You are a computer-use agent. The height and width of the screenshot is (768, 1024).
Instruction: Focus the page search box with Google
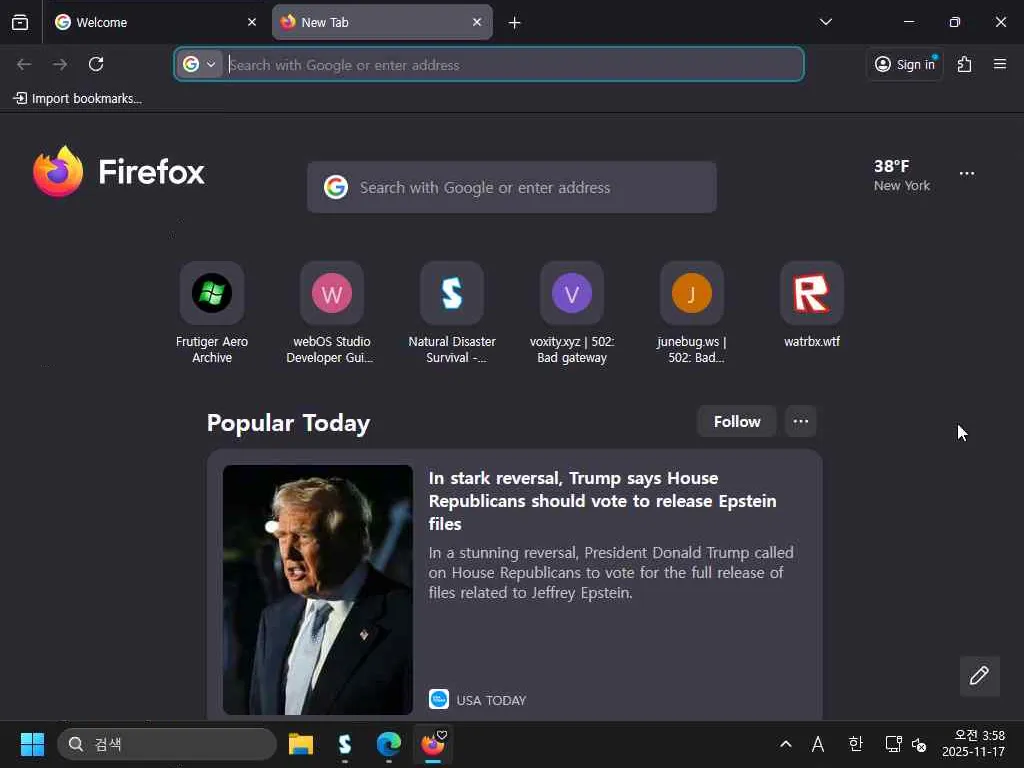[x=512, y=187]
